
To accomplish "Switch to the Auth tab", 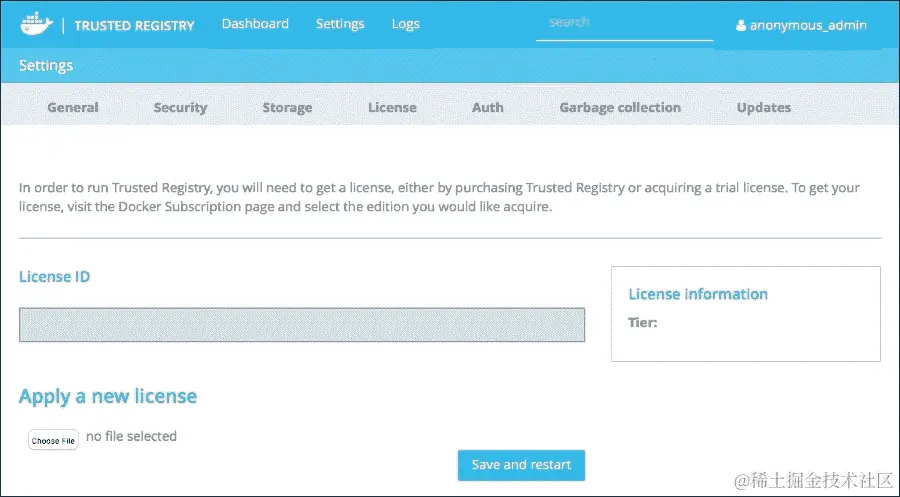I will (487, 107).
